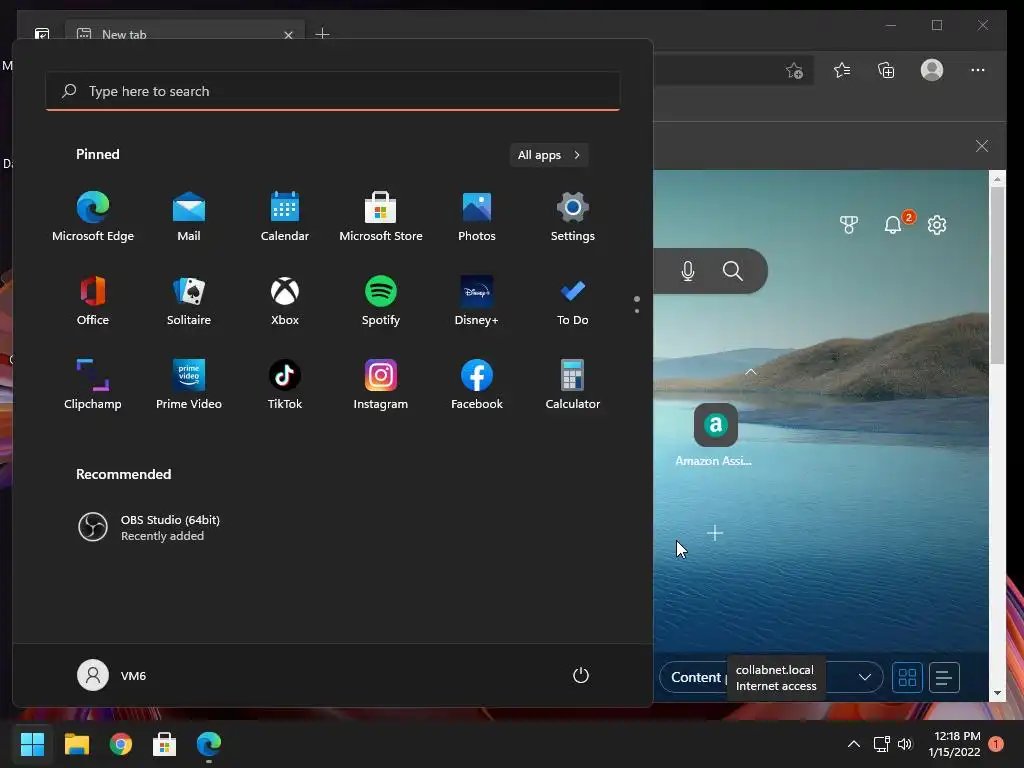Show hidden system tray icons

click(x=854, y=744)
